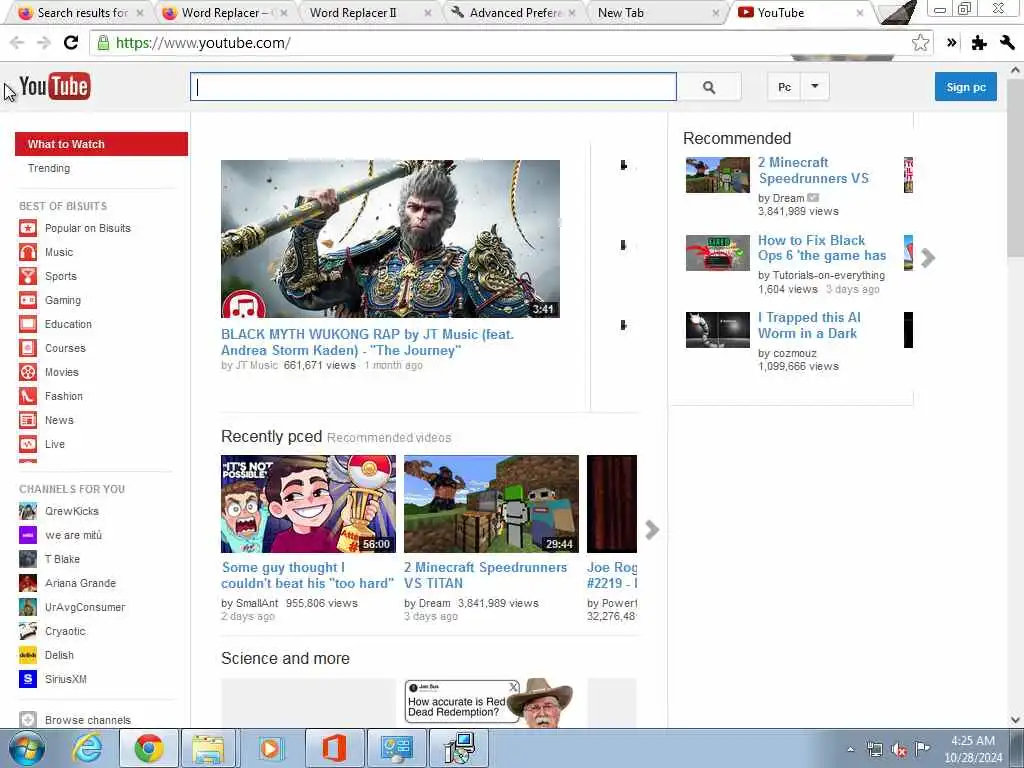Select the Sports category icon
Image resolution: width=1024 pixels, height=768 pixels.
click(x=27, y=276)
